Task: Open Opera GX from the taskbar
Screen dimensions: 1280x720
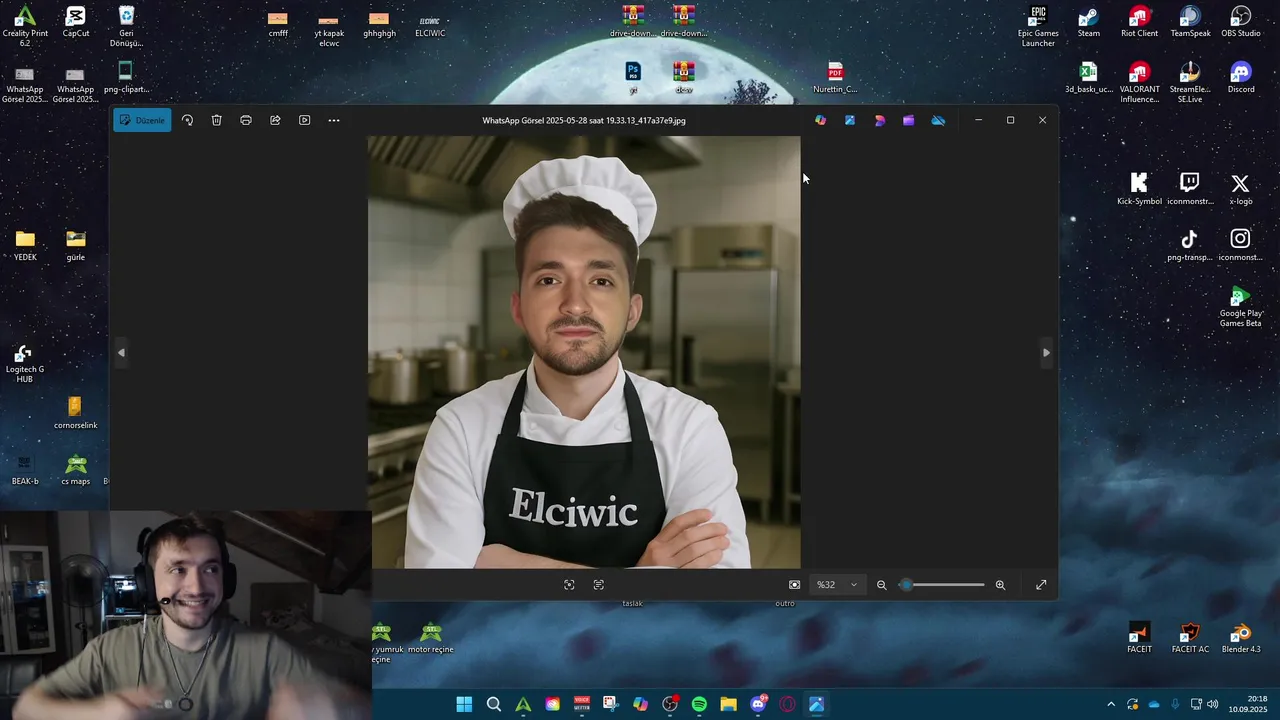Action: pos(787,704)
